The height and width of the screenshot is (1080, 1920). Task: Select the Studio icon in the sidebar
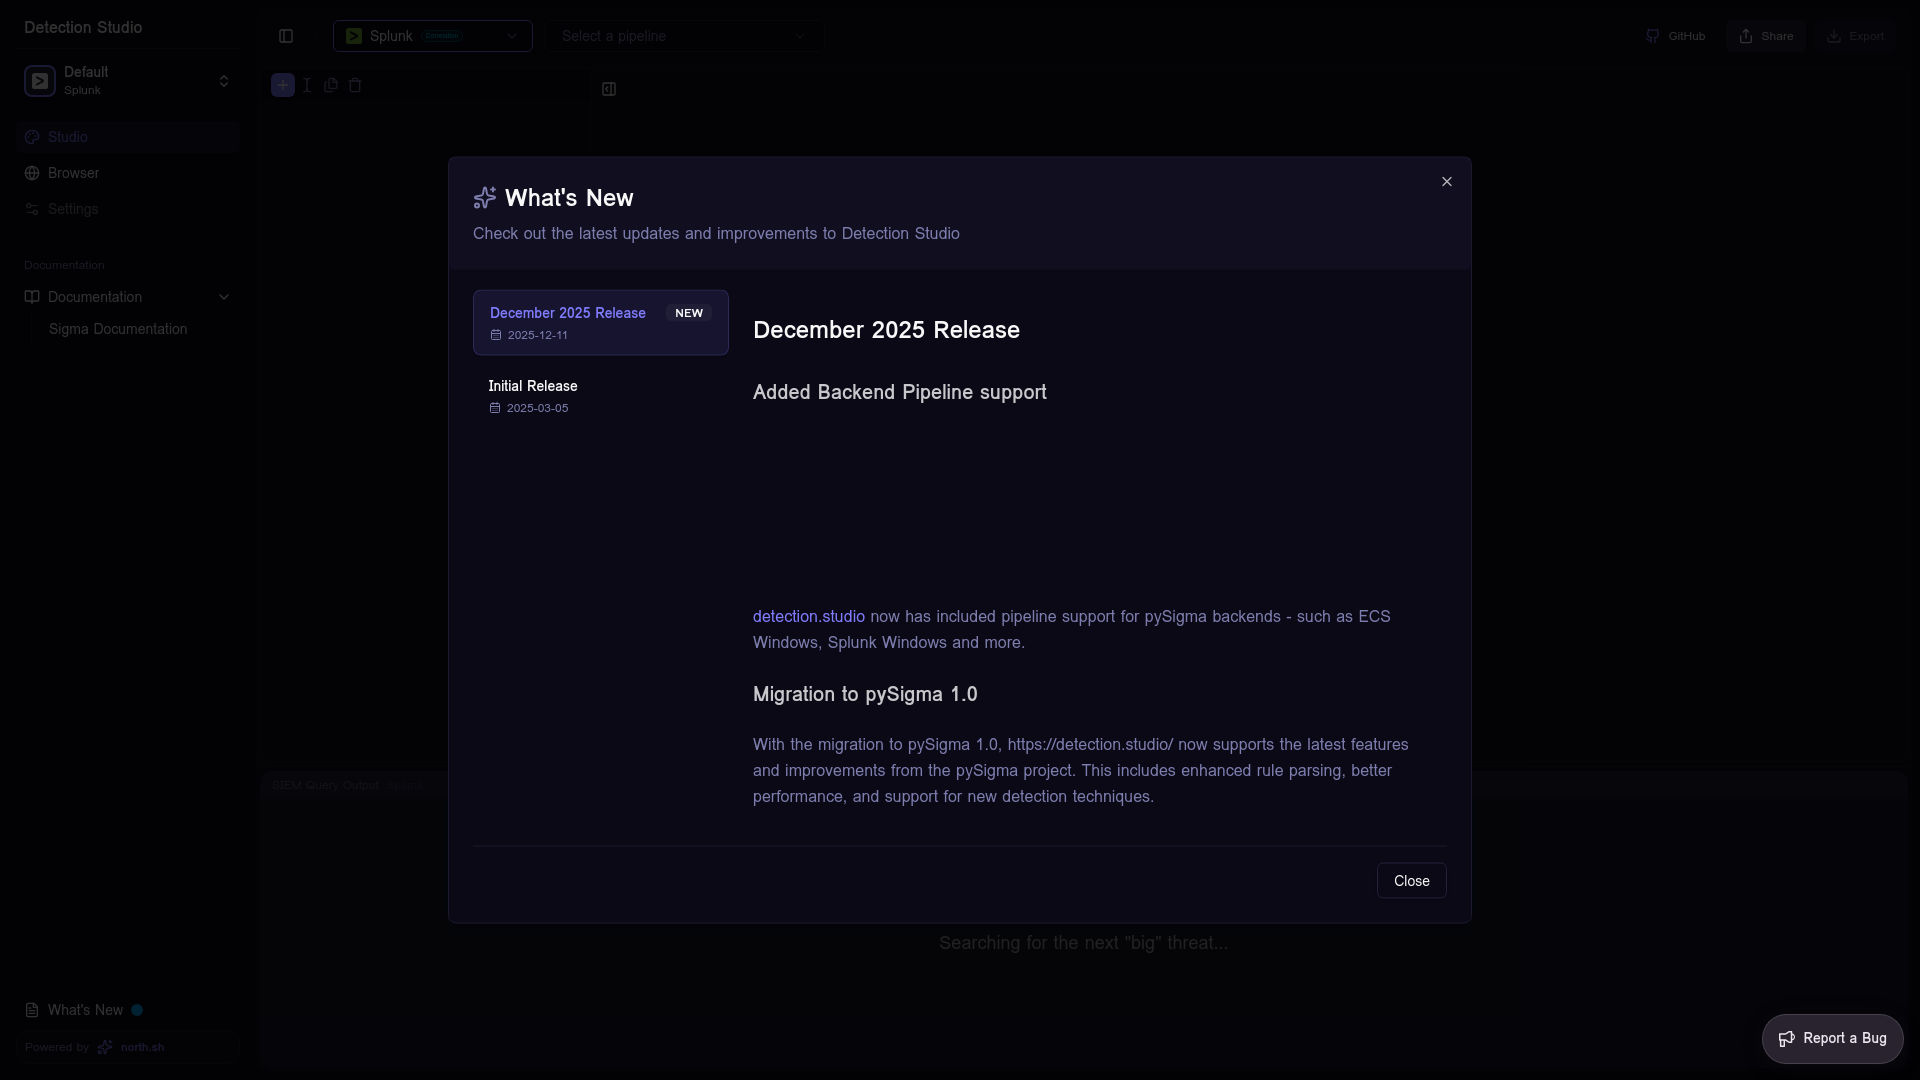[32, 137]
